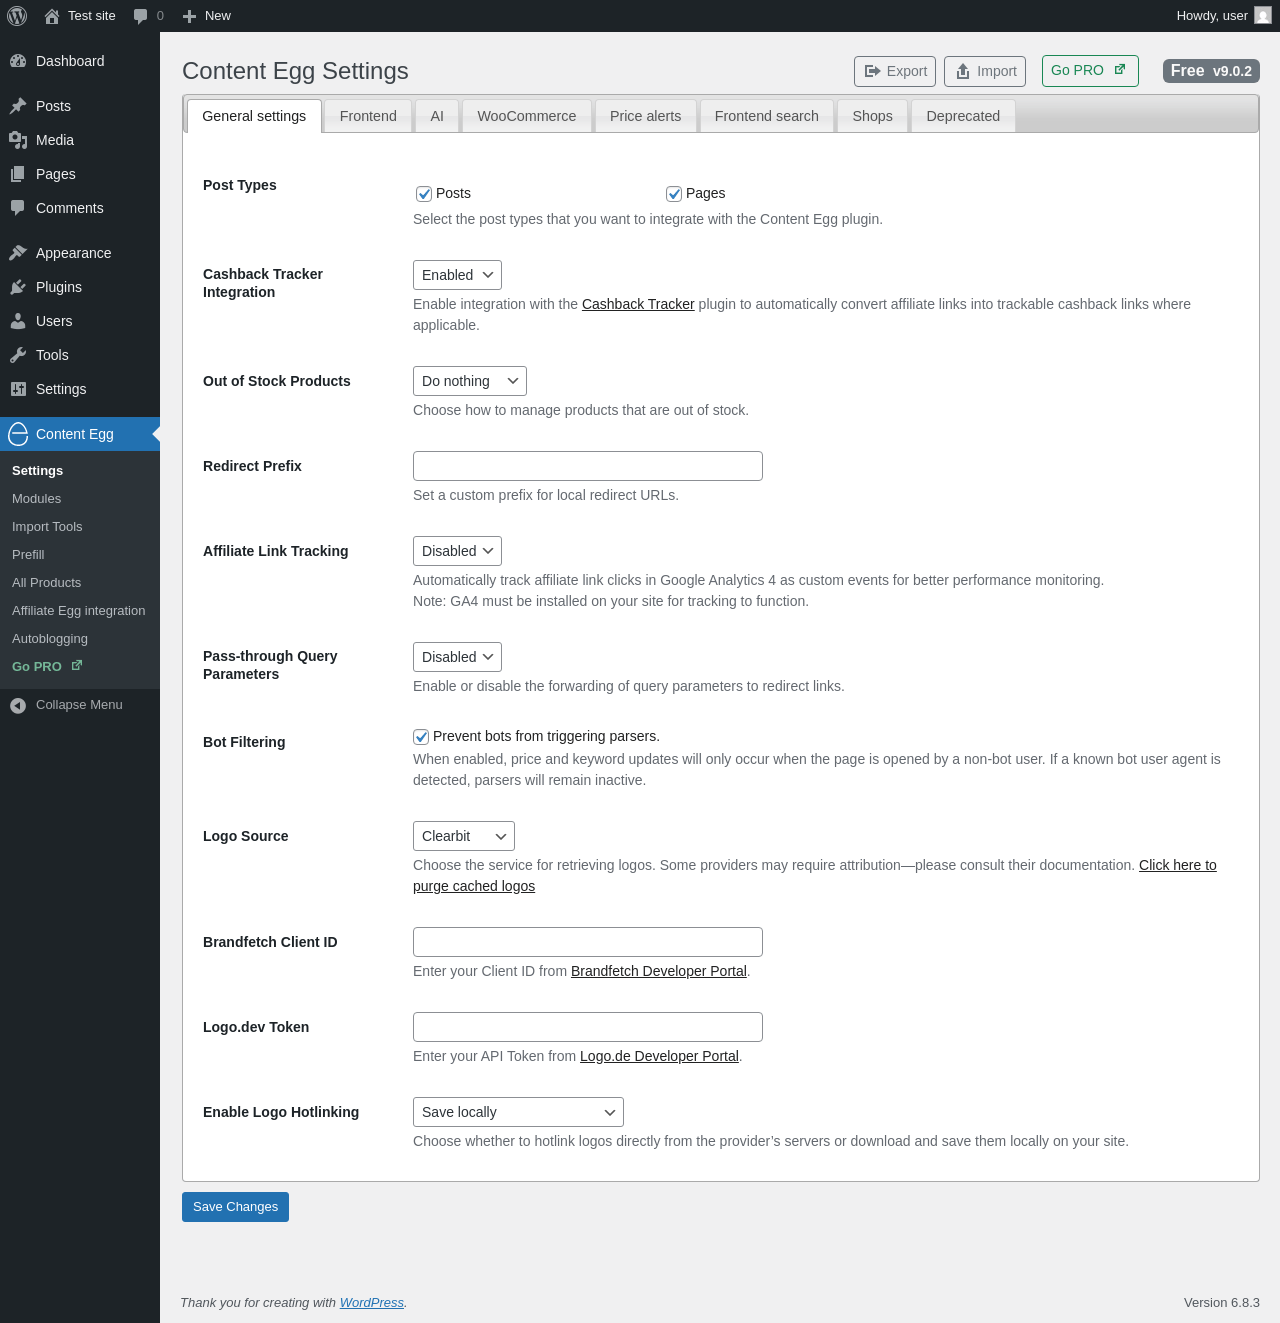
Task: Select the General settings tab
Action: (x=254, y=116)
